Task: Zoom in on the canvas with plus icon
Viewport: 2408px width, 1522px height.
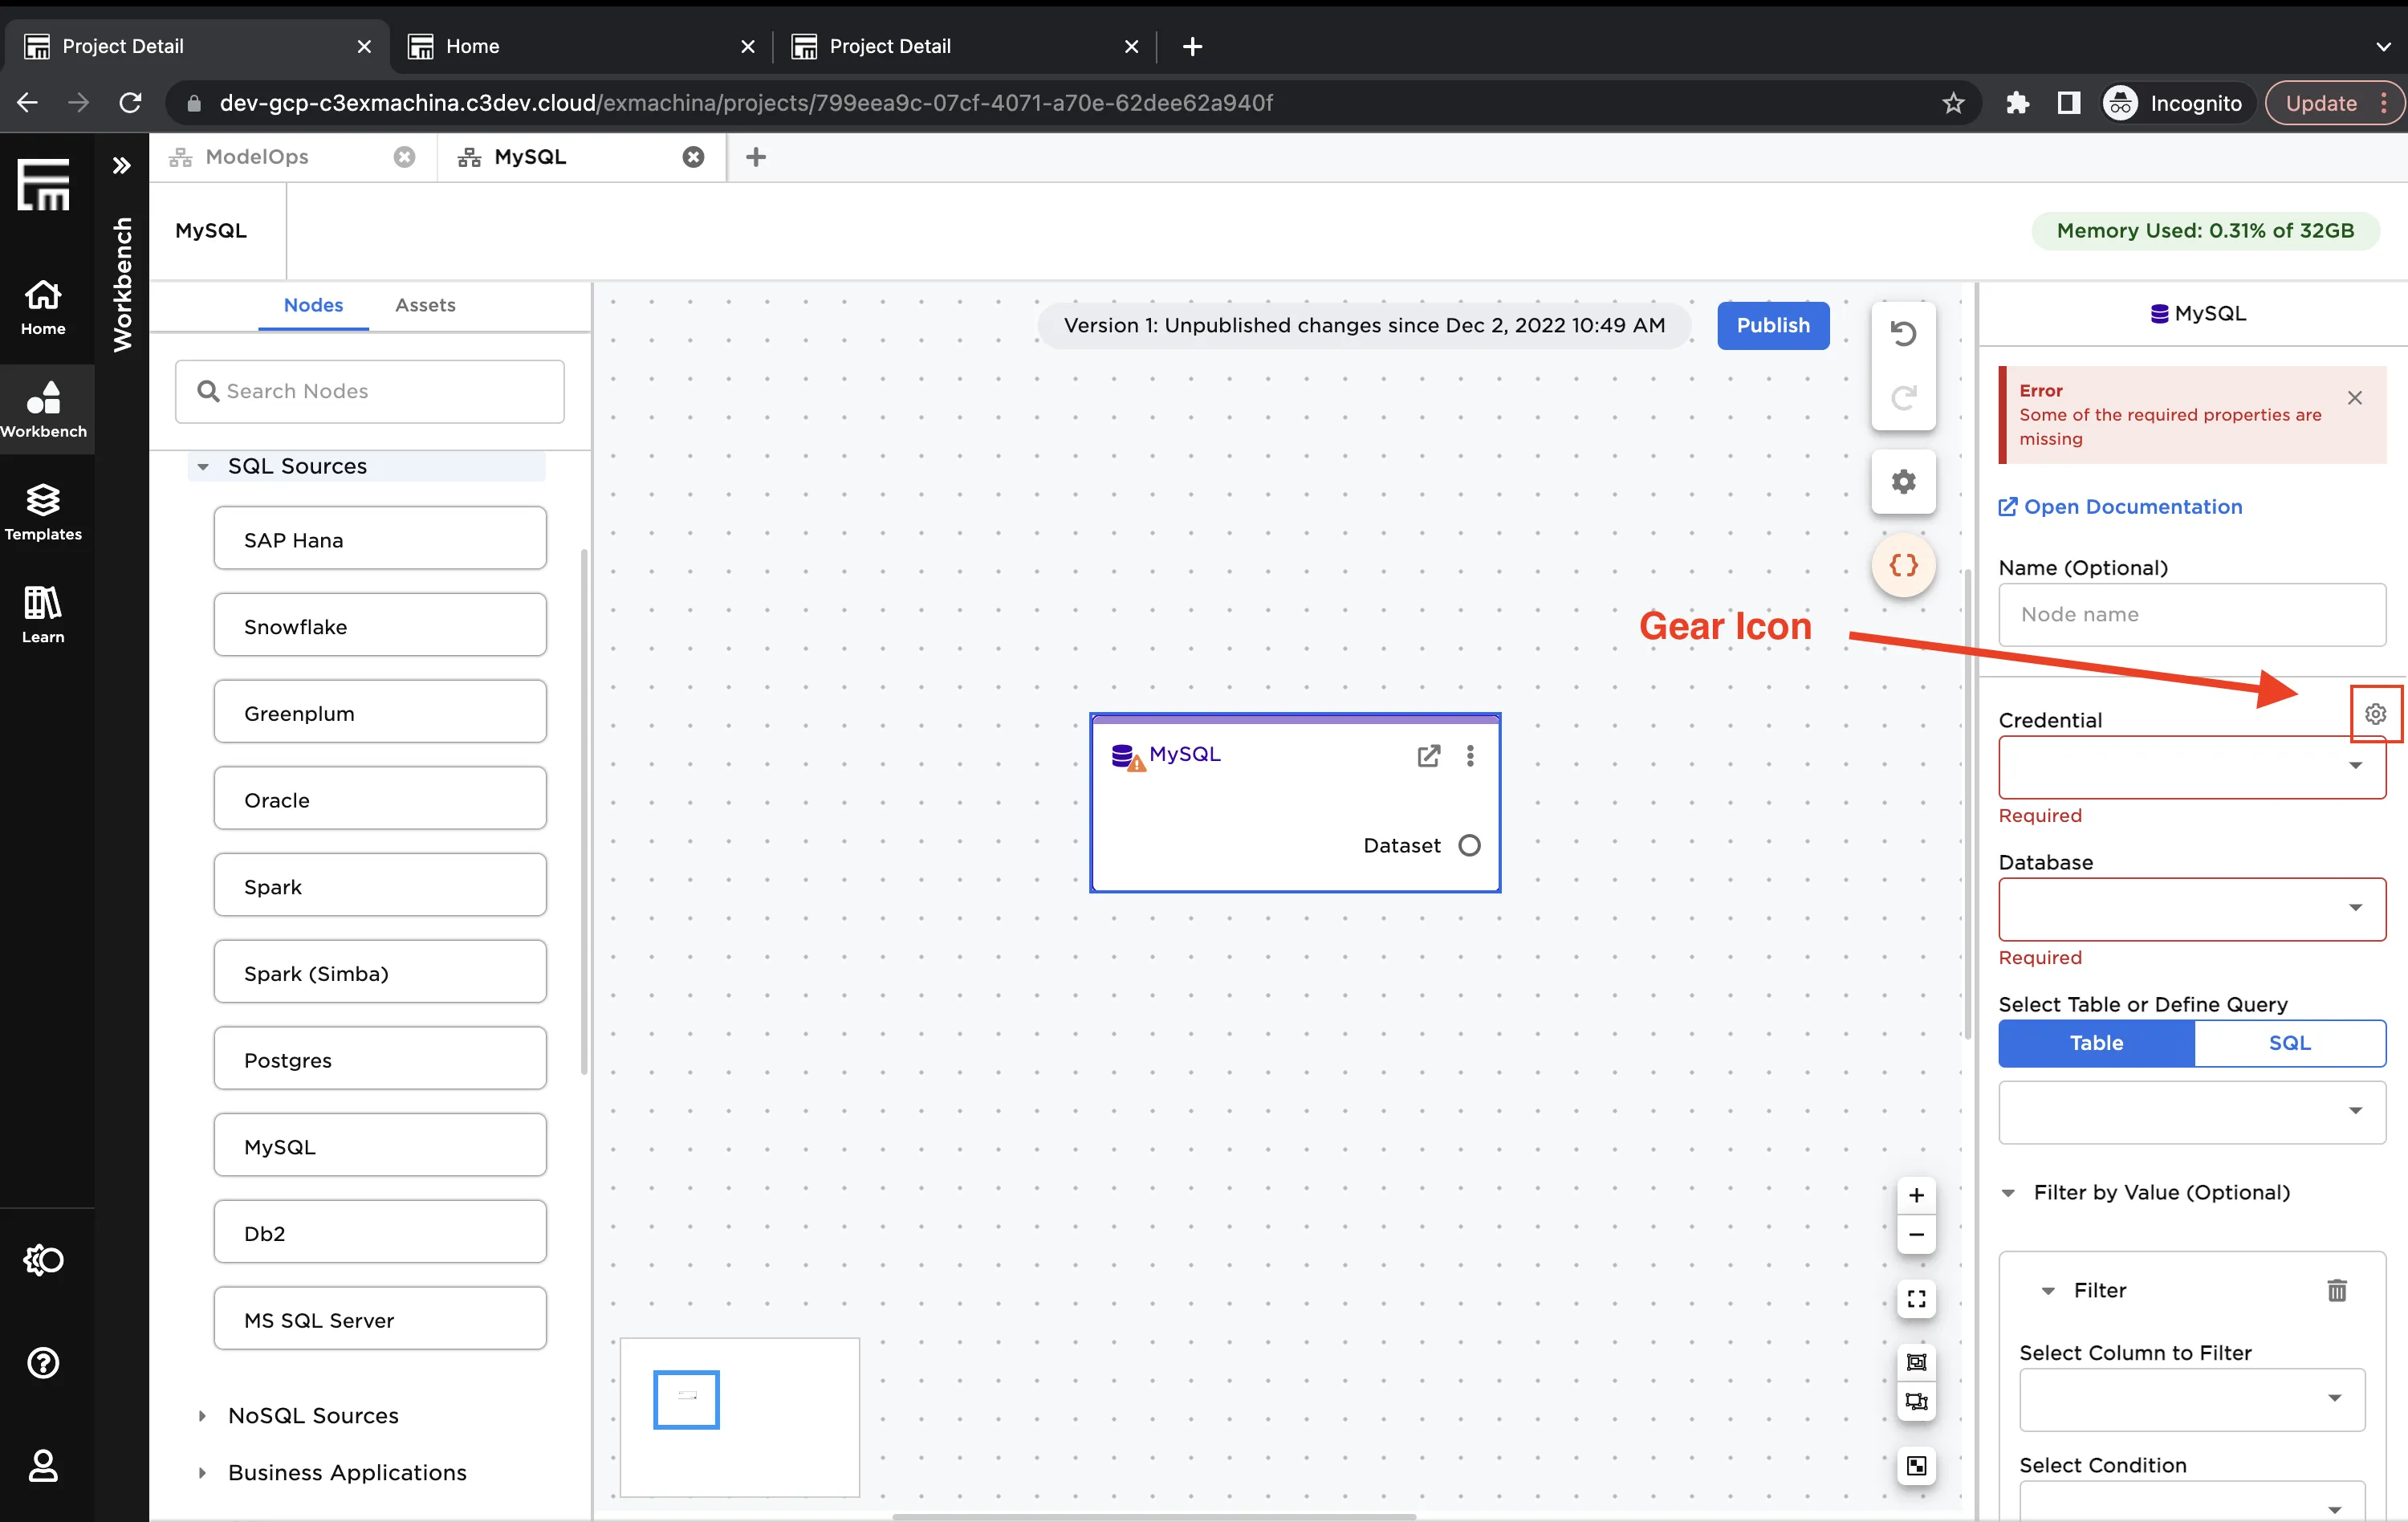Action: click(x=1917, y=1194)
